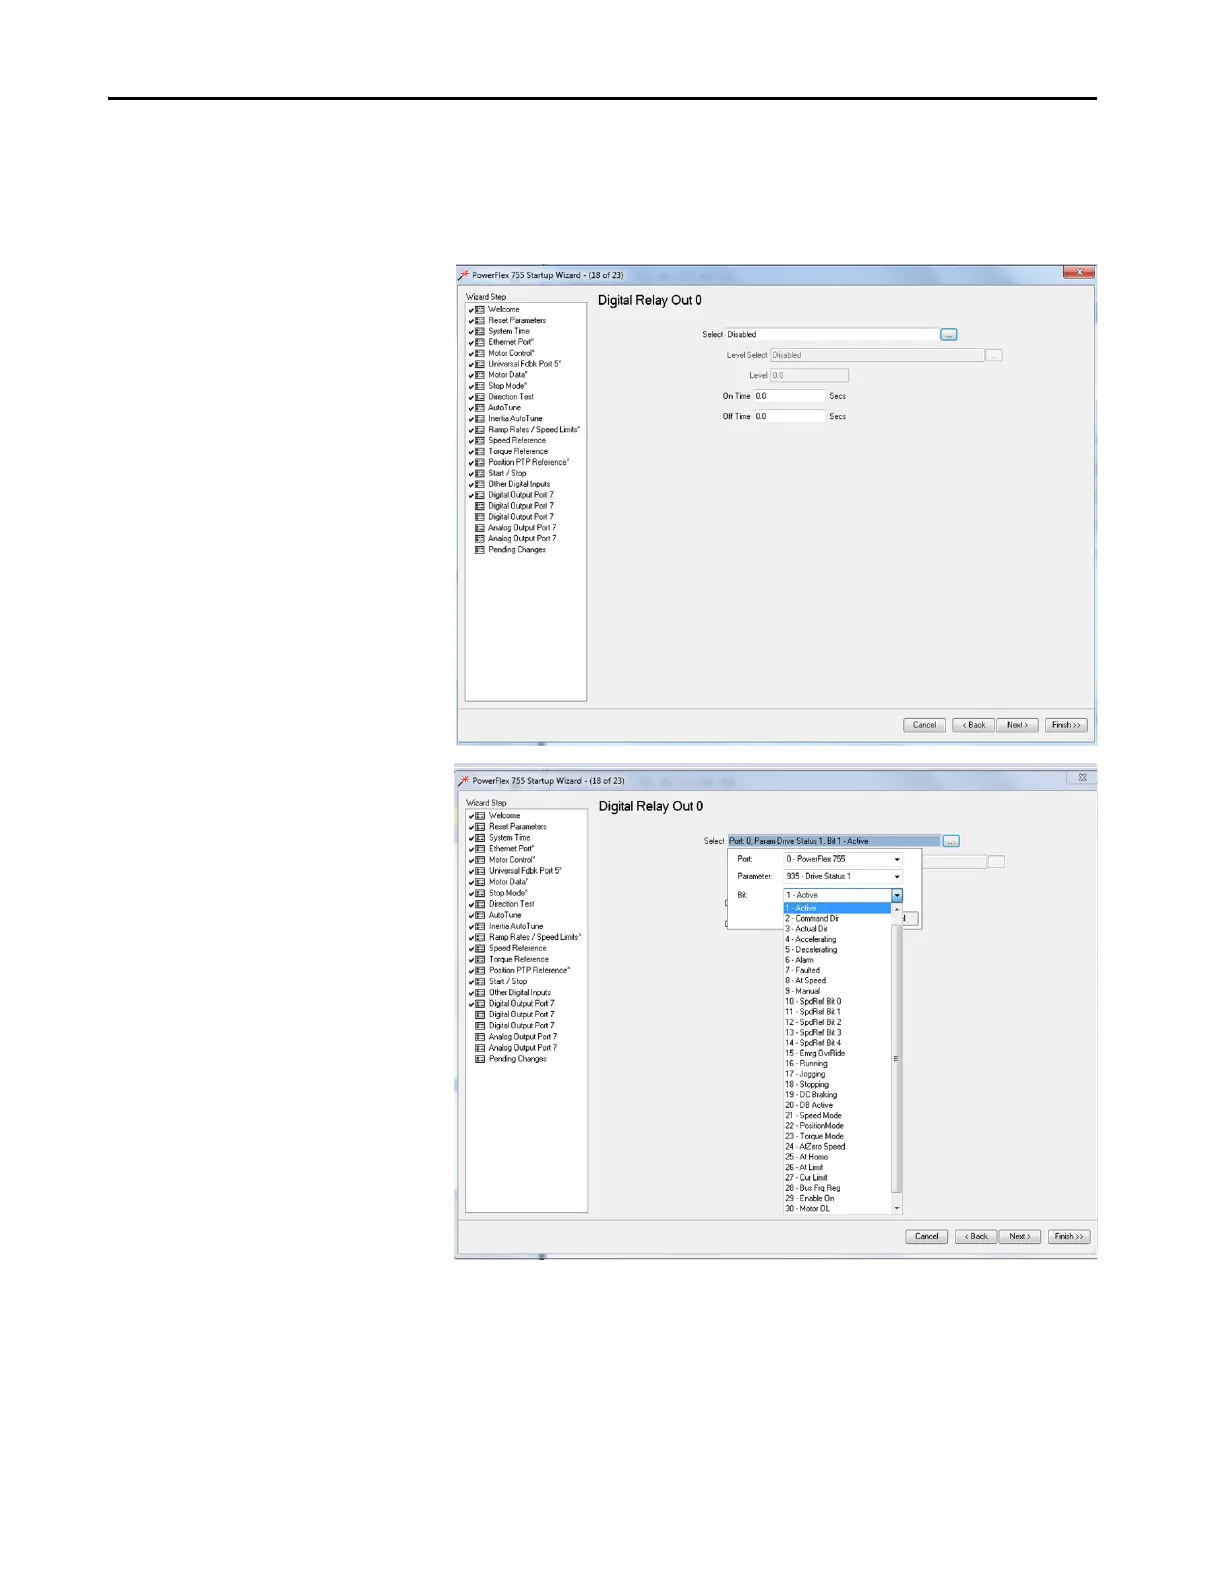Select Universal Fdbk Port 5 step in upper wizard
Viewport: 1224px width, 1584px height.
tap(525, 364)
